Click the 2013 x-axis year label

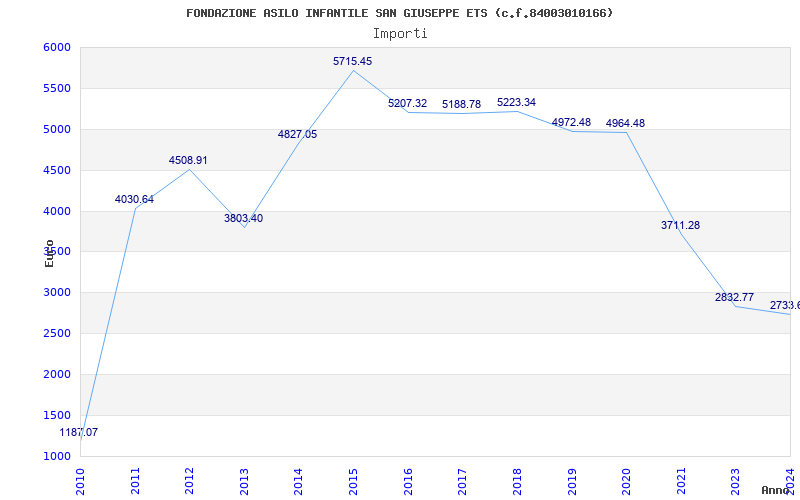point(244,482)
